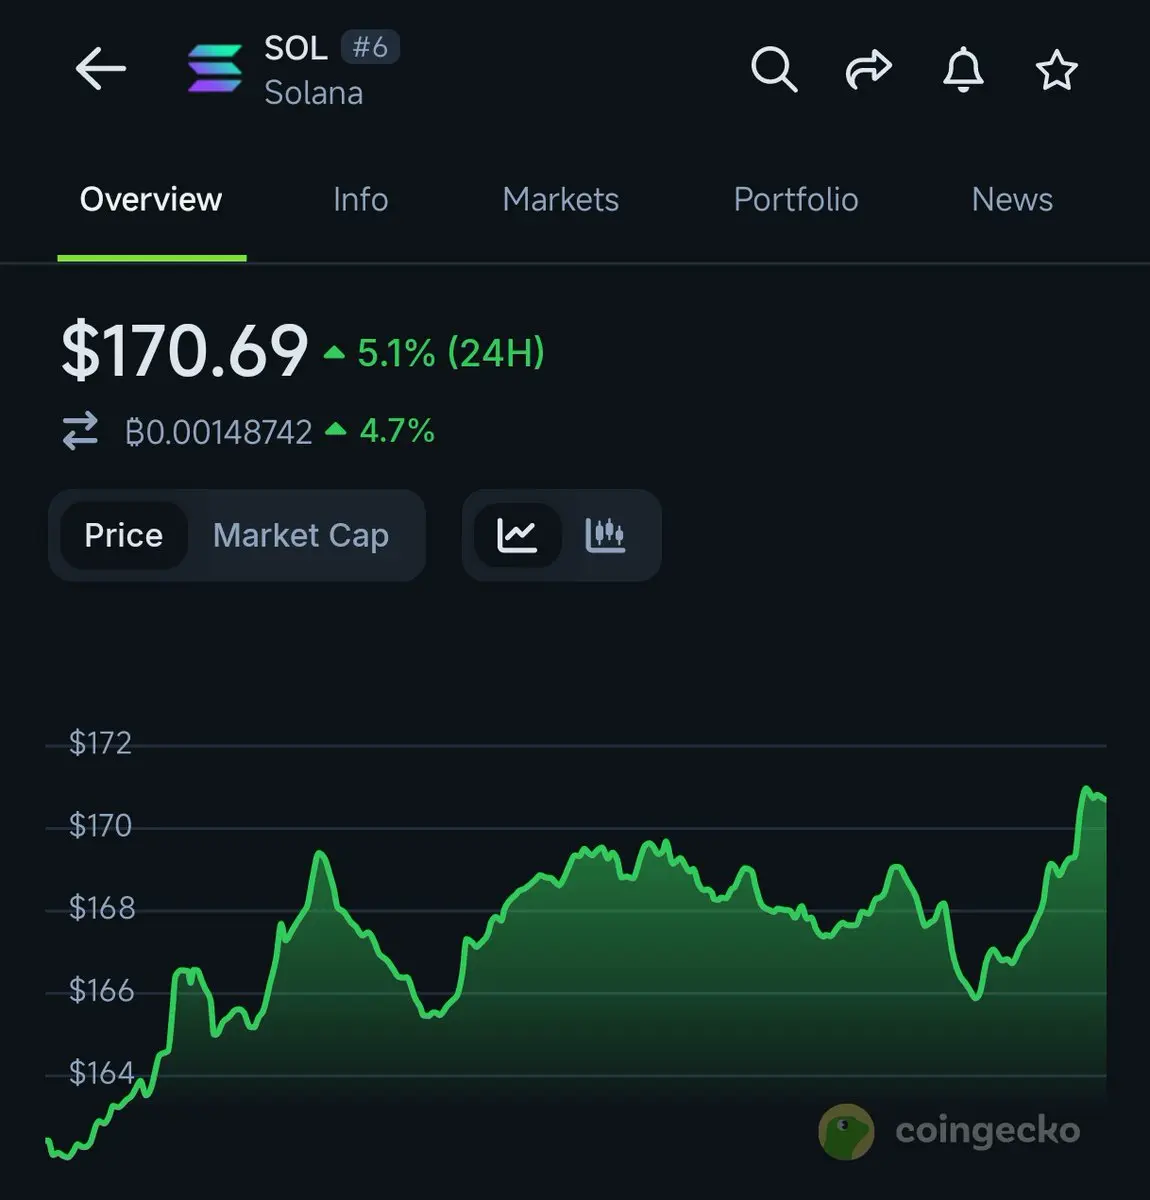Screen dimensions: 1150x1200
Task: Switch to the Info tab
Action: pos(360,199)
